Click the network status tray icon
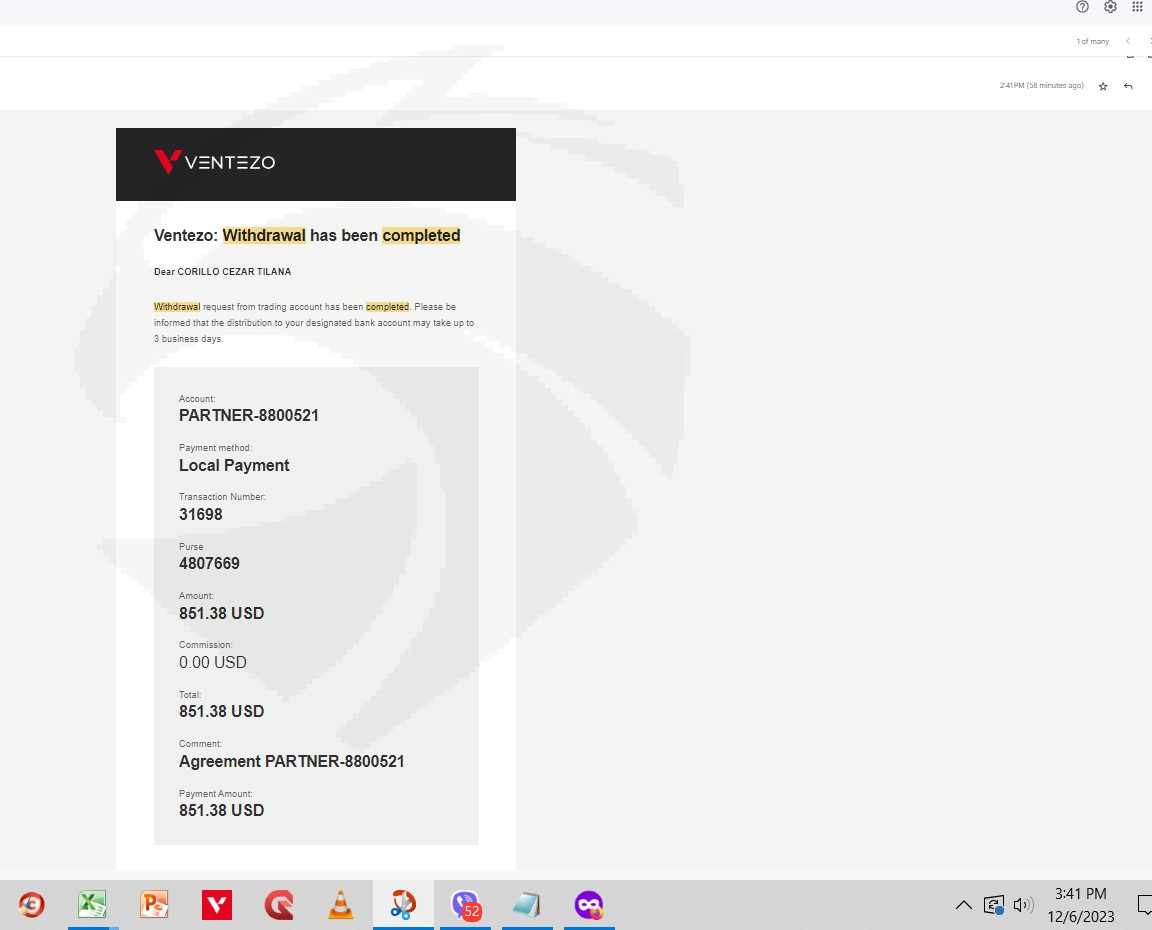Image resolution: width=1152 pixels, height=930 pixels. point(993,905)
